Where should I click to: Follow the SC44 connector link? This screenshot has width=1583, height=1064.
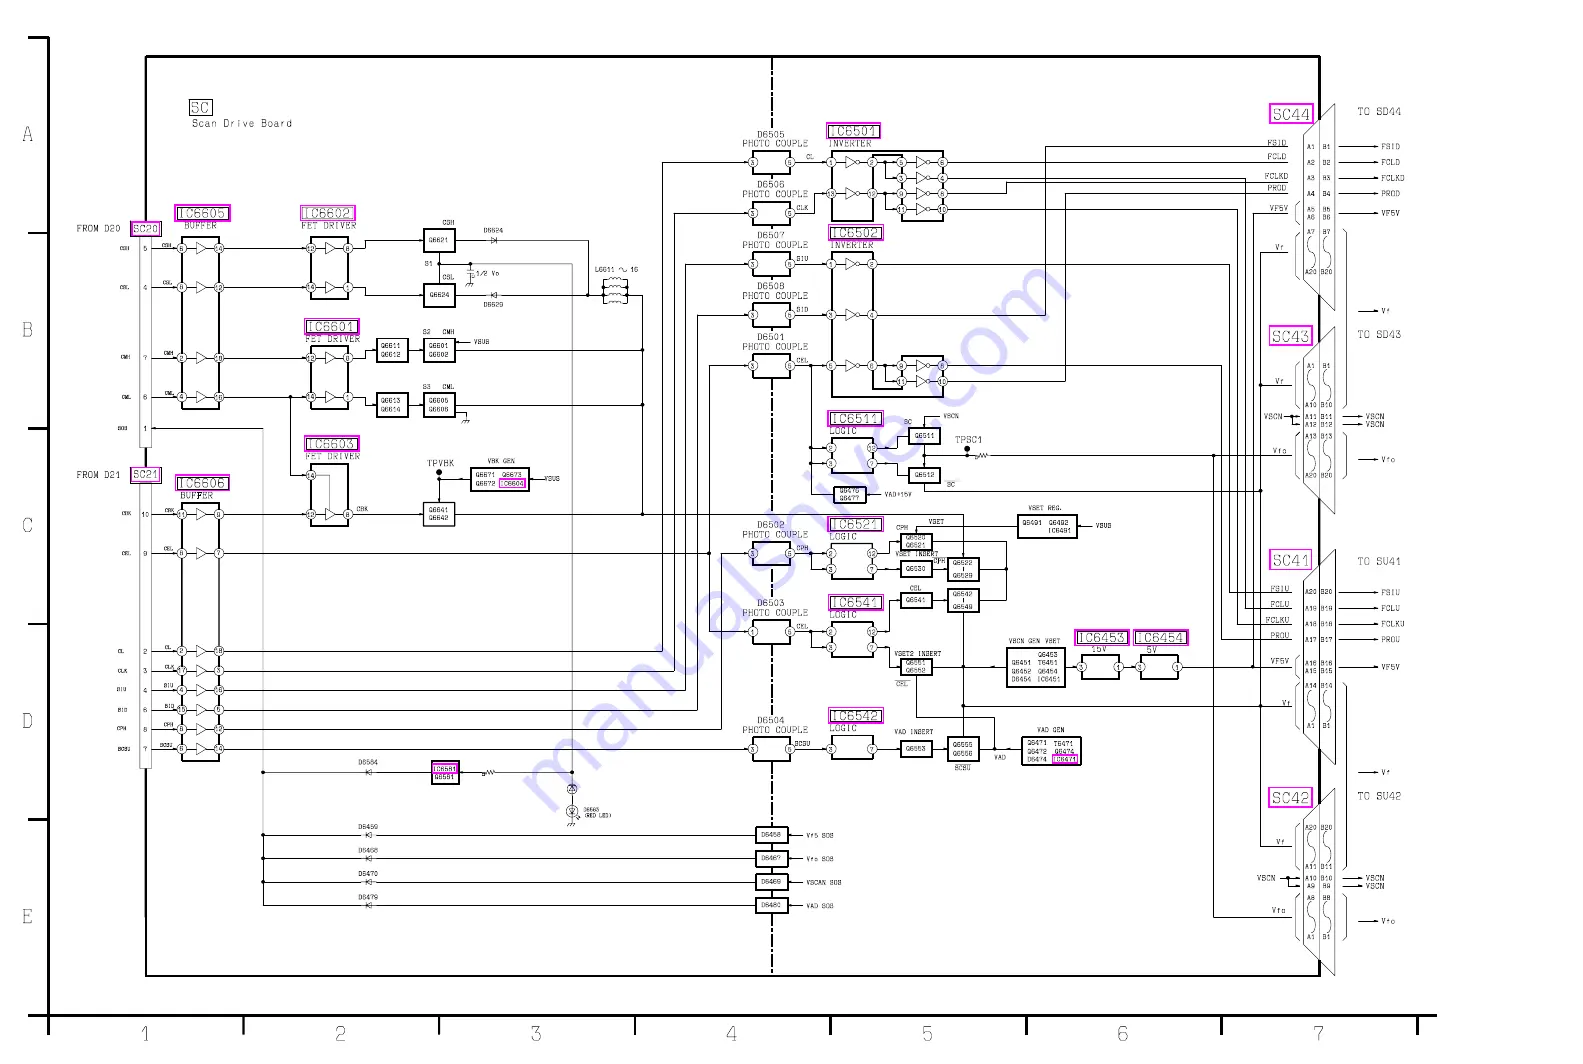coord(1291,114)
